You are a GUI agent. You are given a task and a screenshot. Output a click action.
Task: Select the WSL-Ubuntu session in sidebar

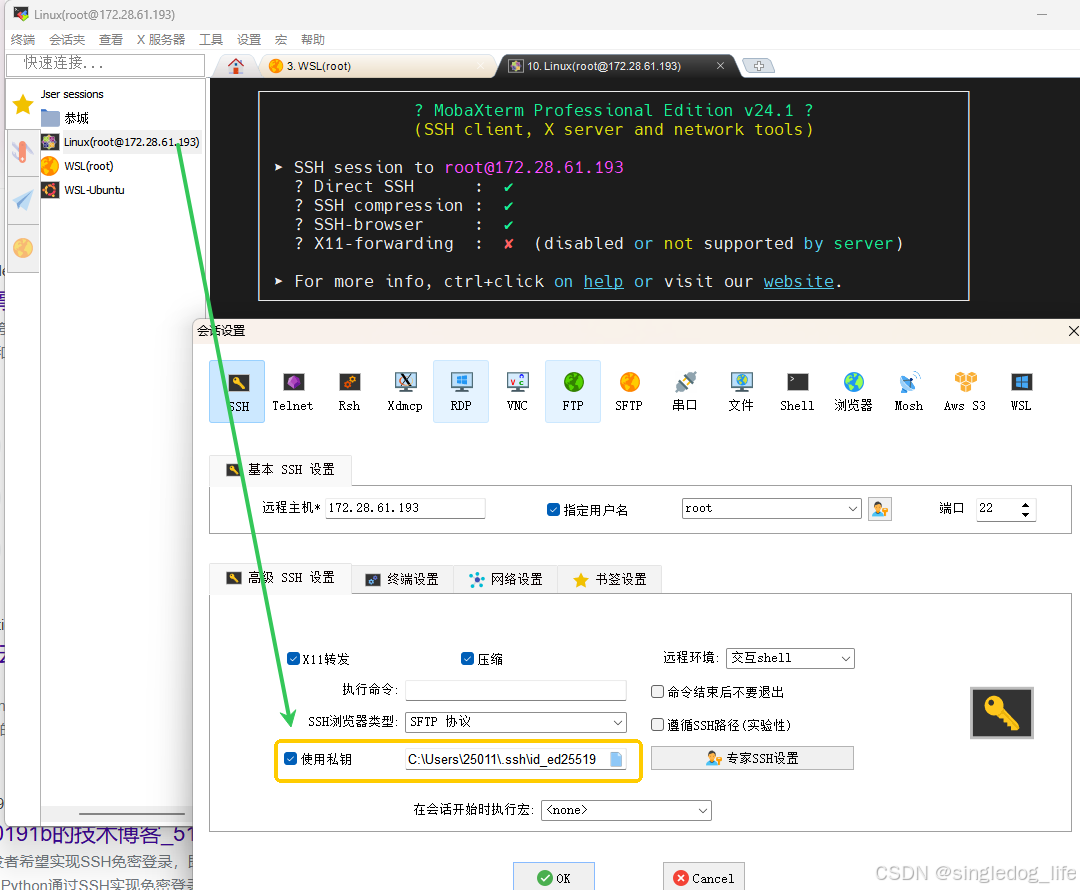click(x=94, y=190)
